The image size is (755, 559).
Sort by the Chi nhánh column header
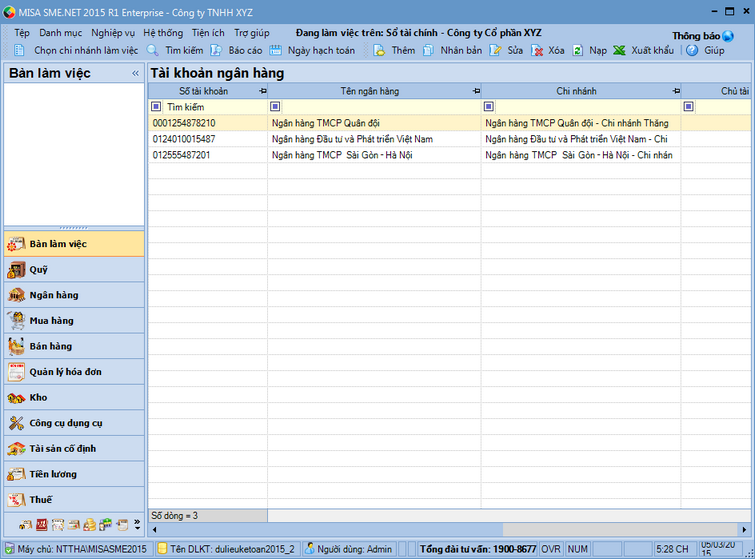pos(576,91)
